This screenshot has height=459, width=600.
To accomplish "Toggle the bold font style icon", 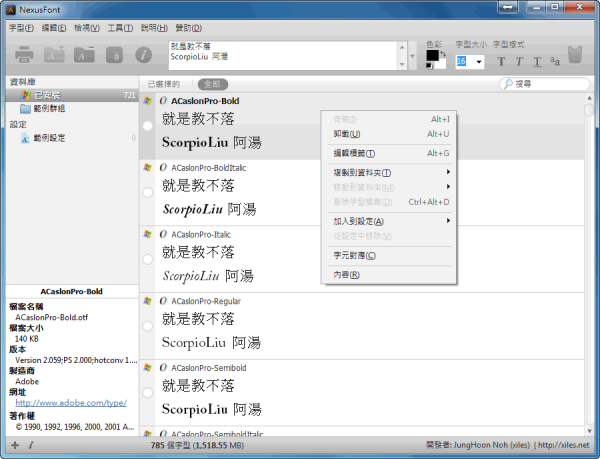I will (501, 62).
